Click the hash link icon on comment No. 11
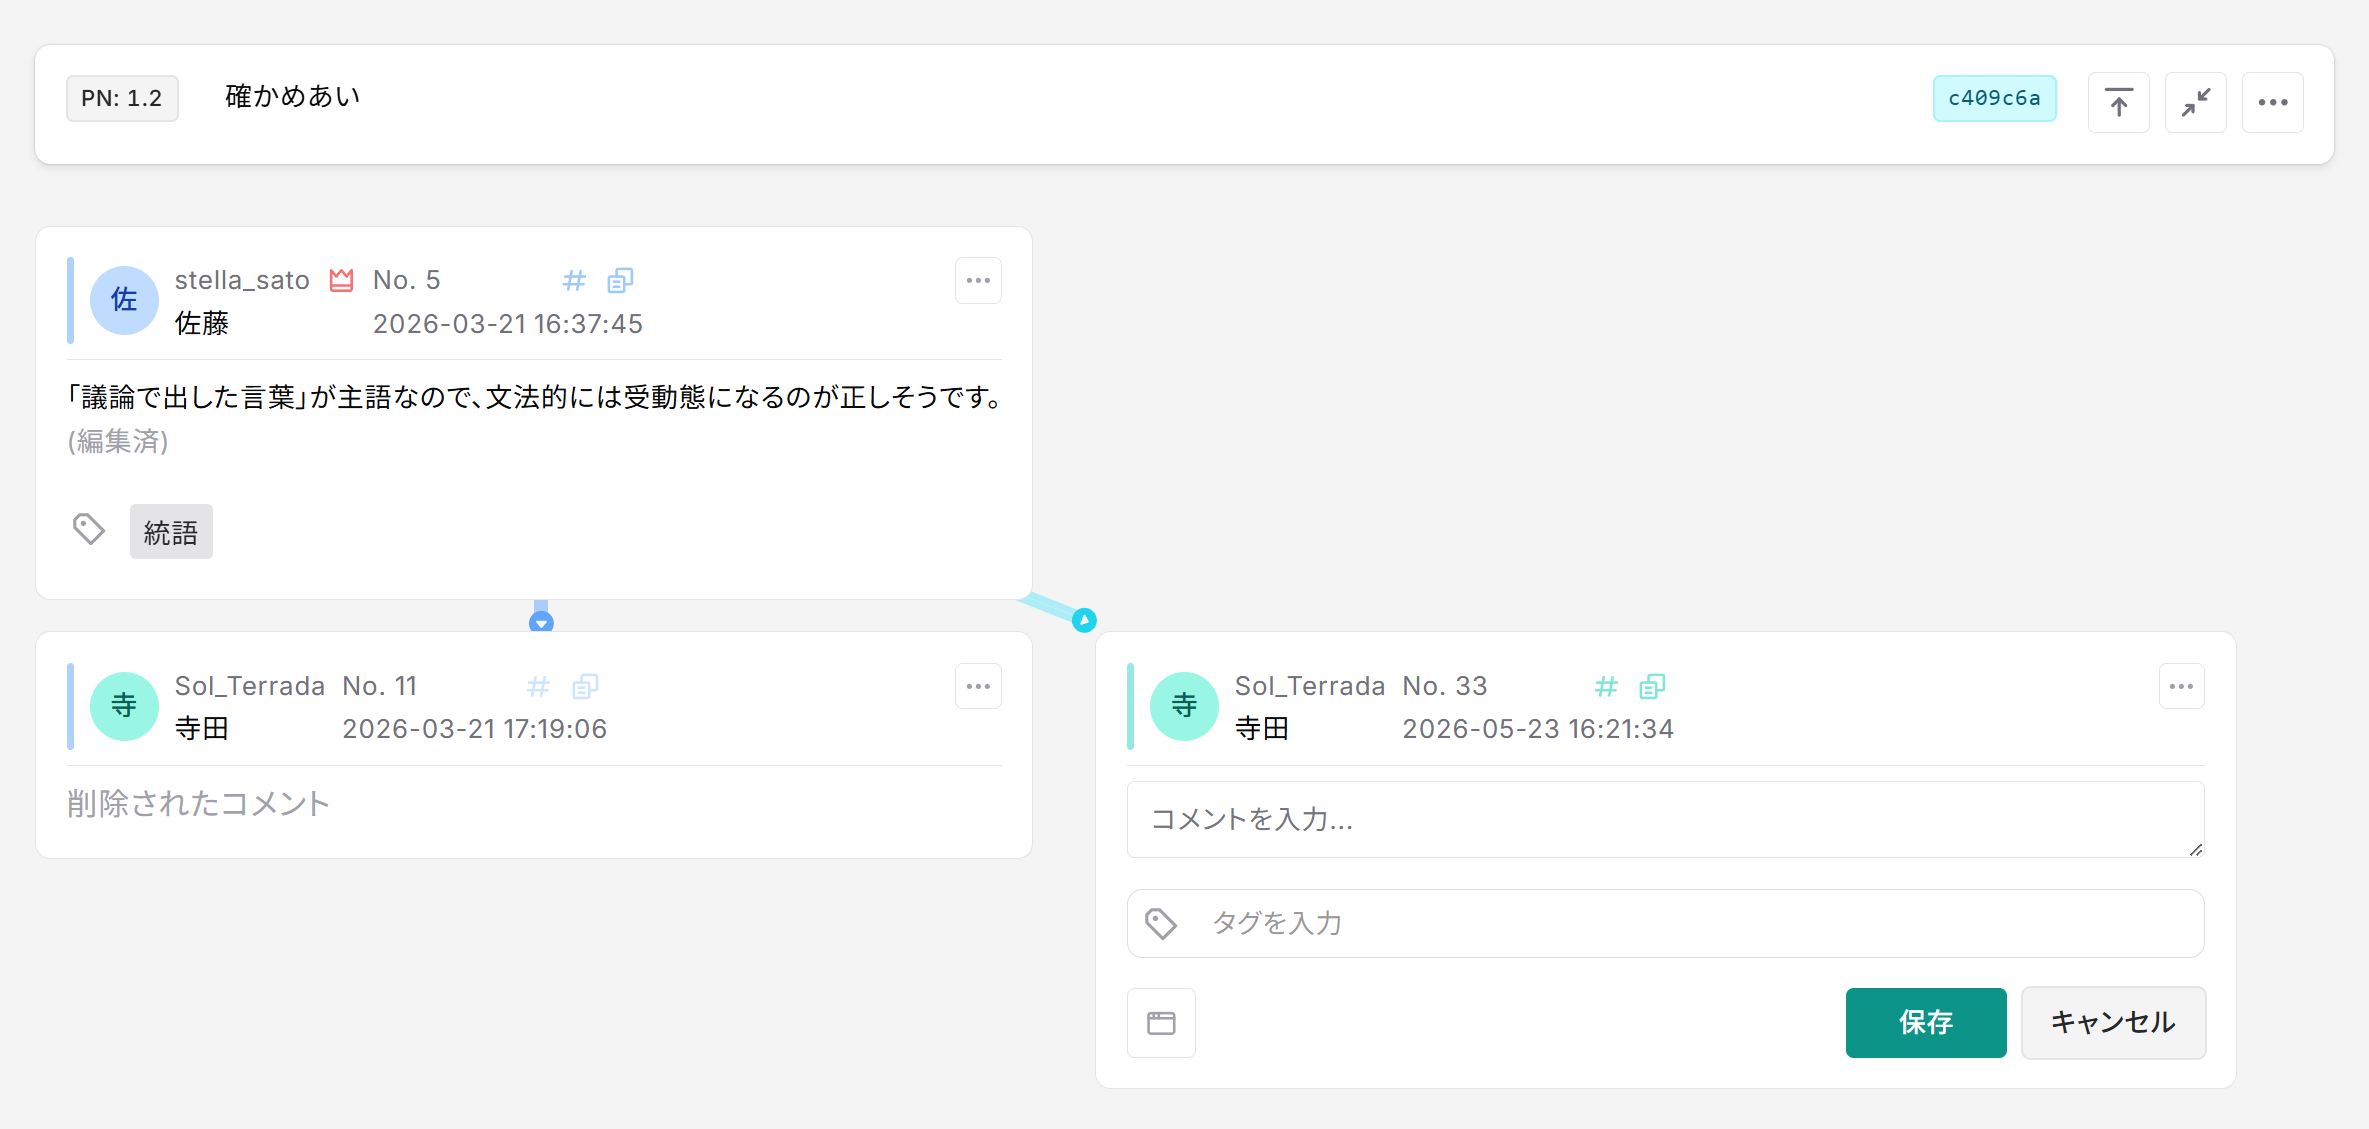The height and width of the screenshot is (1129, 2369). tap(538, 686)
